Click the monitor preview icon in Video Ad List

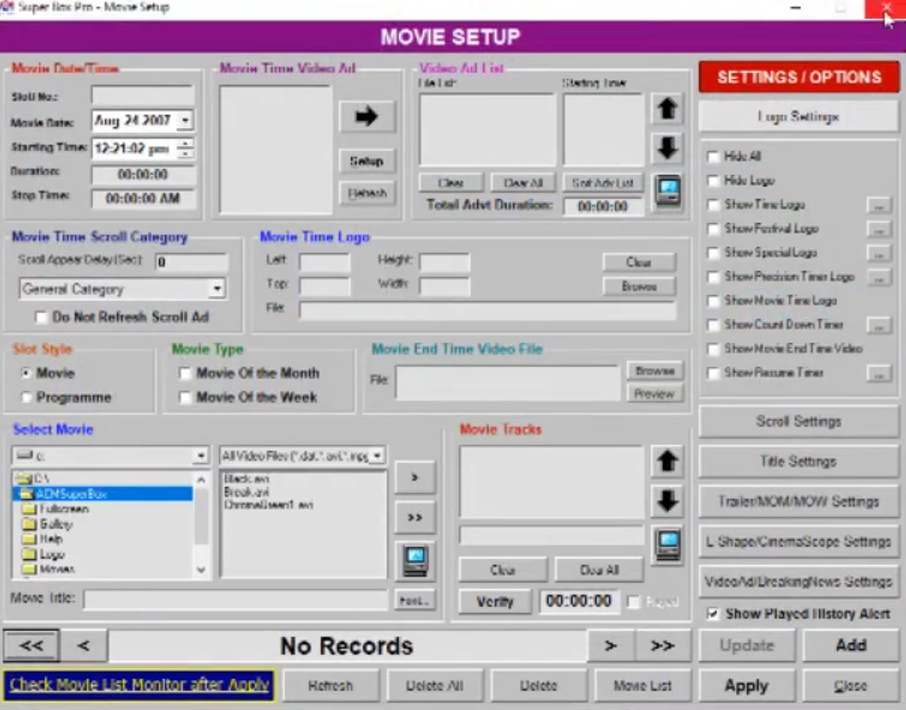[667, 190]
